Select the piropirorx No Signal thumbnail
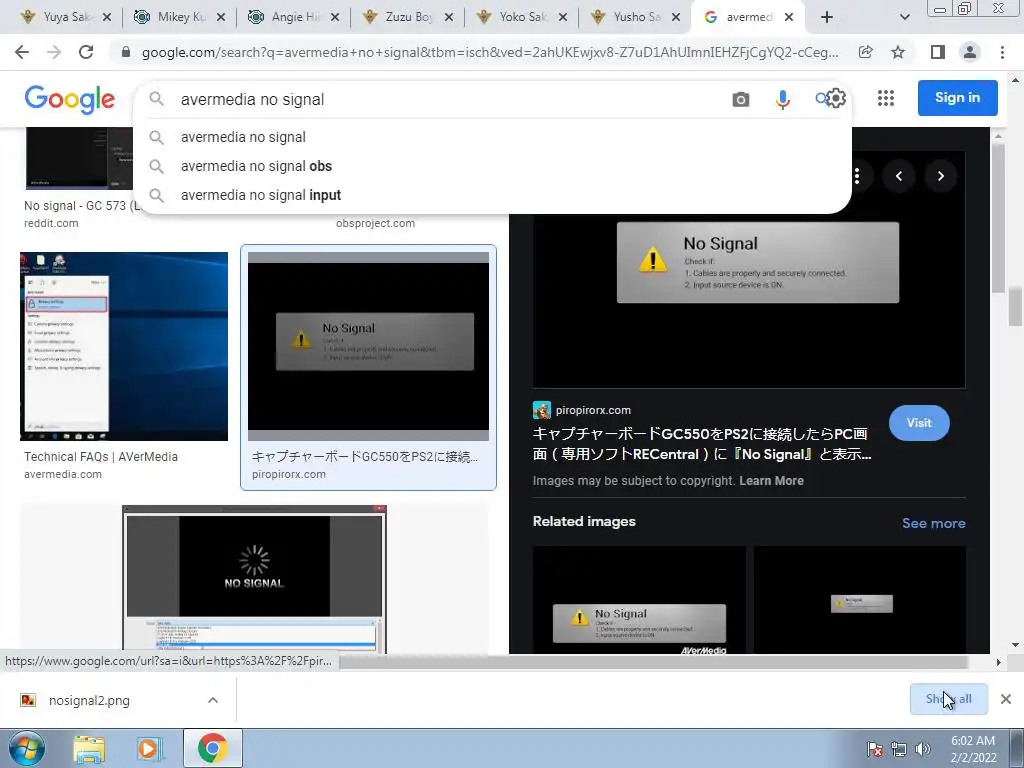 (368, 346)
